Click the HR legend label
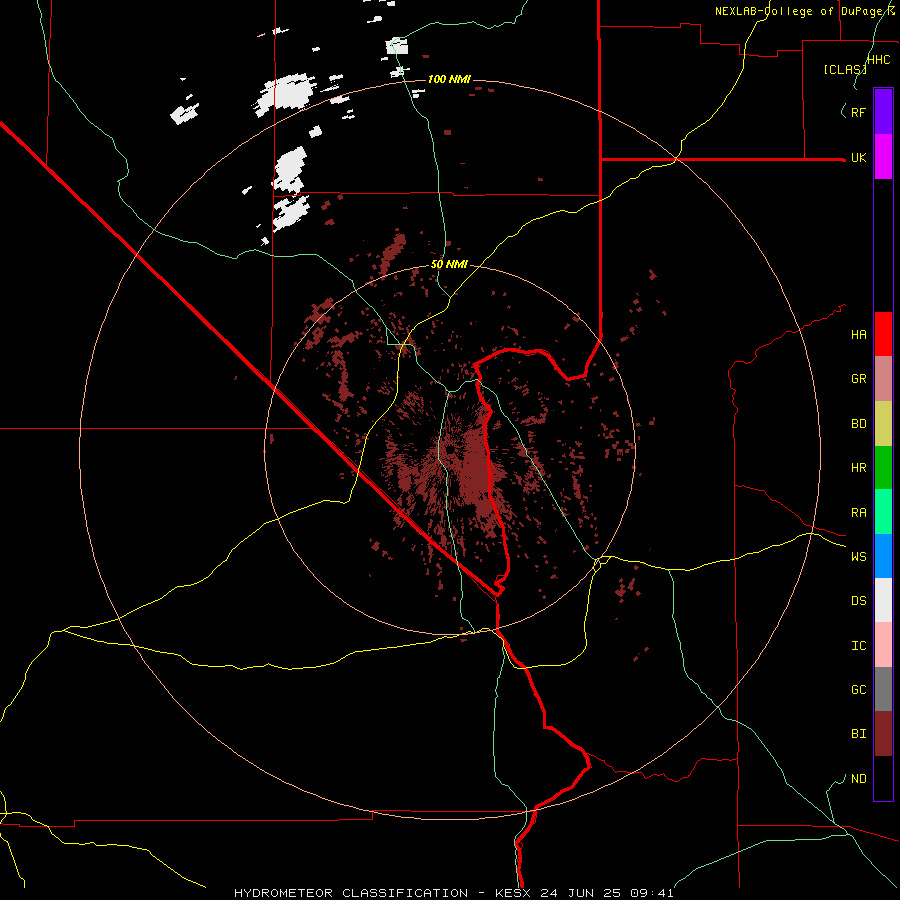Image resolution: width=900 pixels, height=900 pixels. [858, 468]
